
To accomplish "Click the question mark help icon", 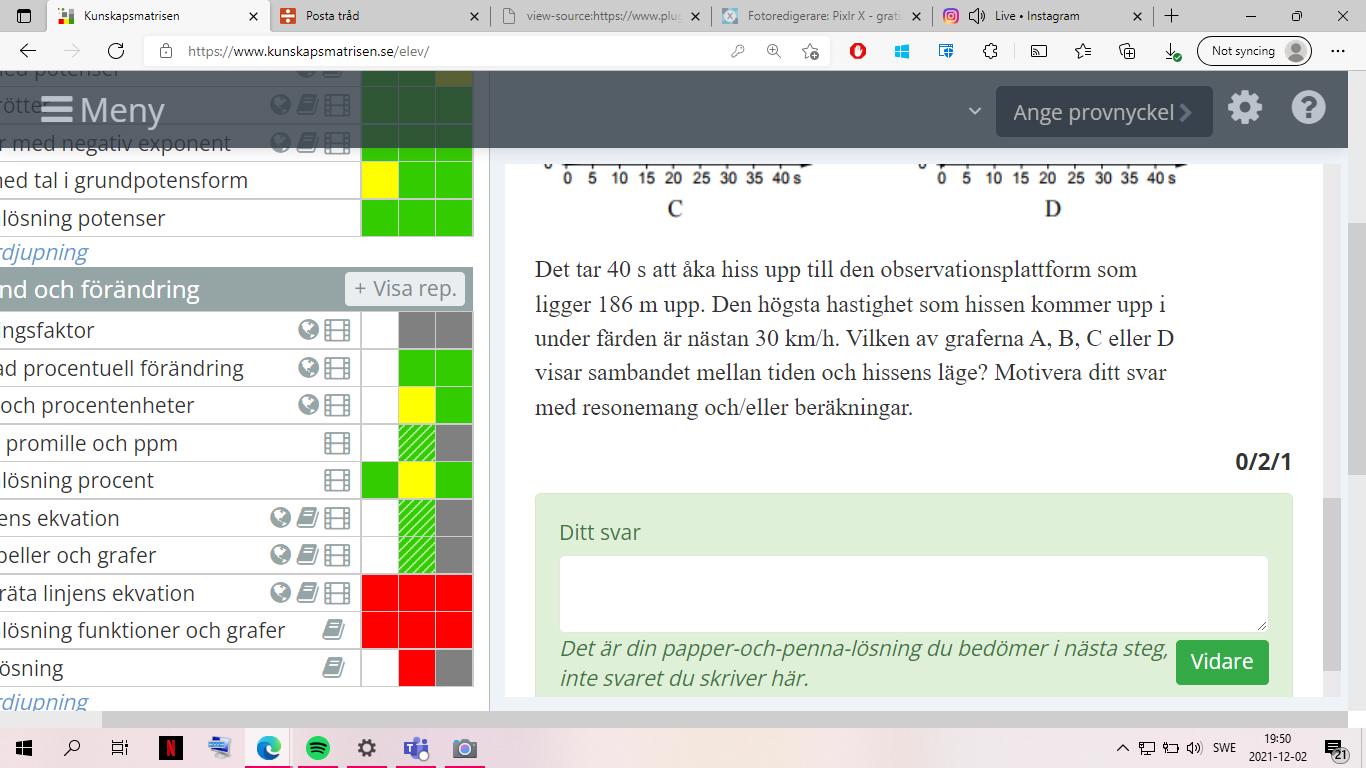I will pos(1308,108).
